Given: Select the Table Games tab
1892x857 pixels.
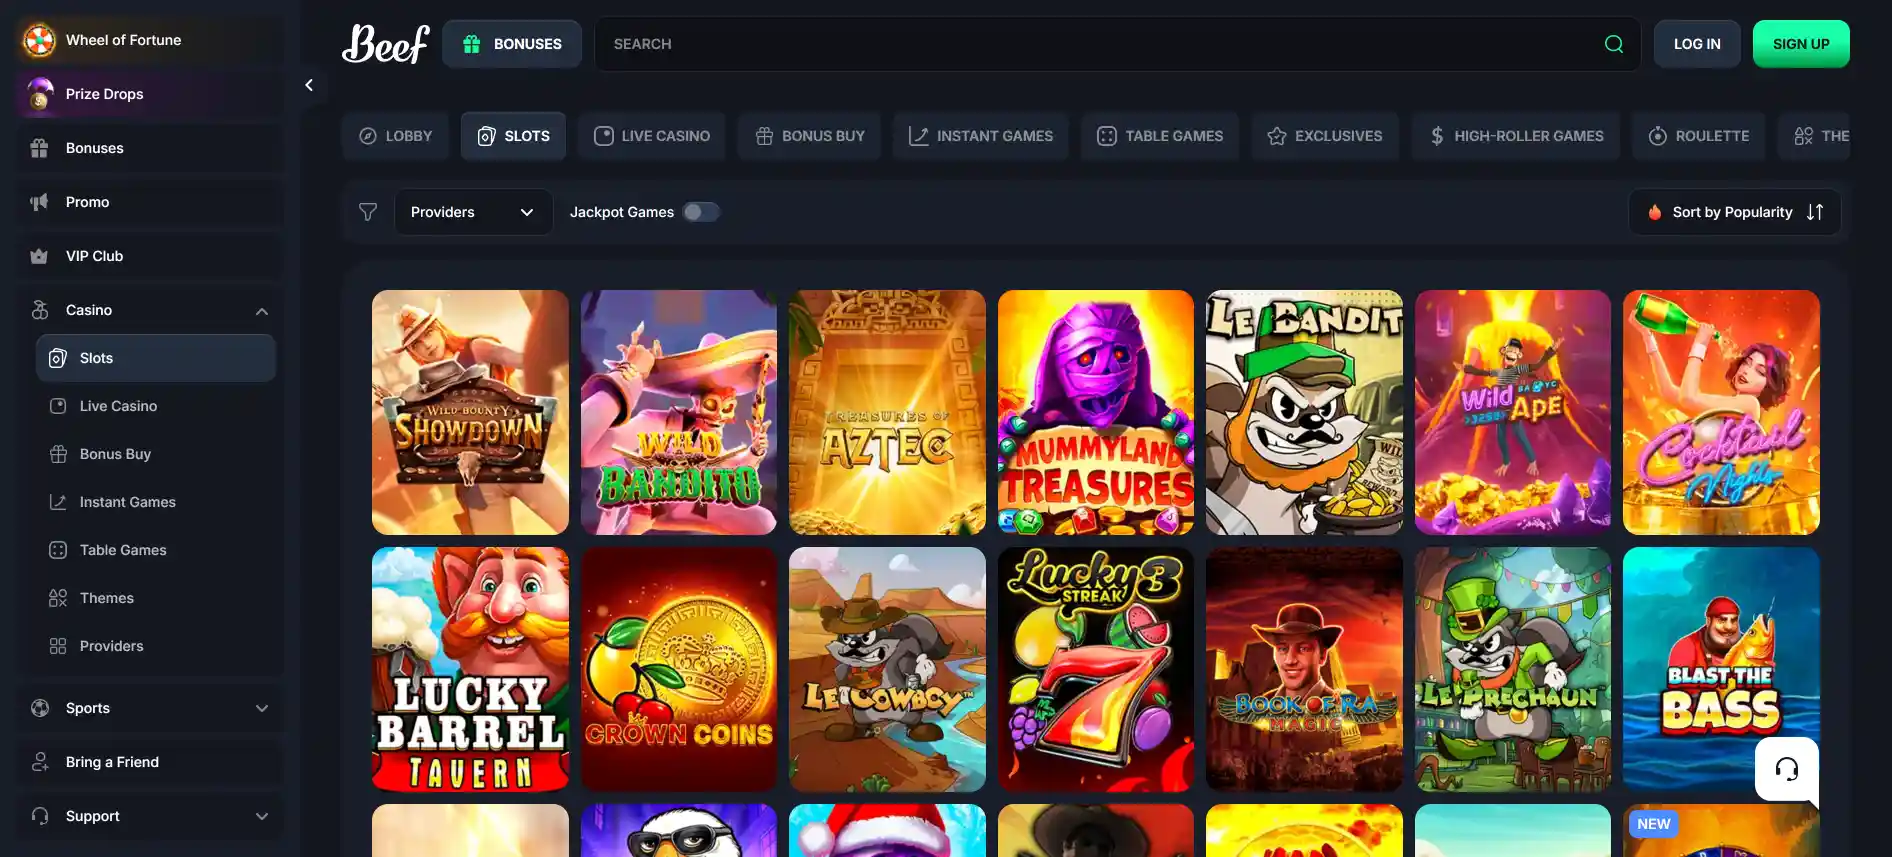Looking at the screenshot, I should click(x=1160, y=136).
